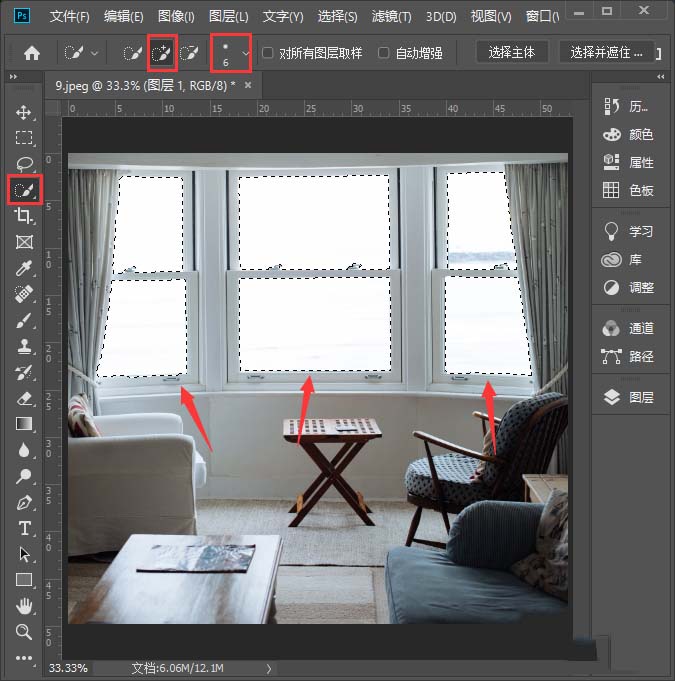The width and height of the screenshot is (675, 681).
Task: Select the History Brush tool
Action: tap(23, 372)
